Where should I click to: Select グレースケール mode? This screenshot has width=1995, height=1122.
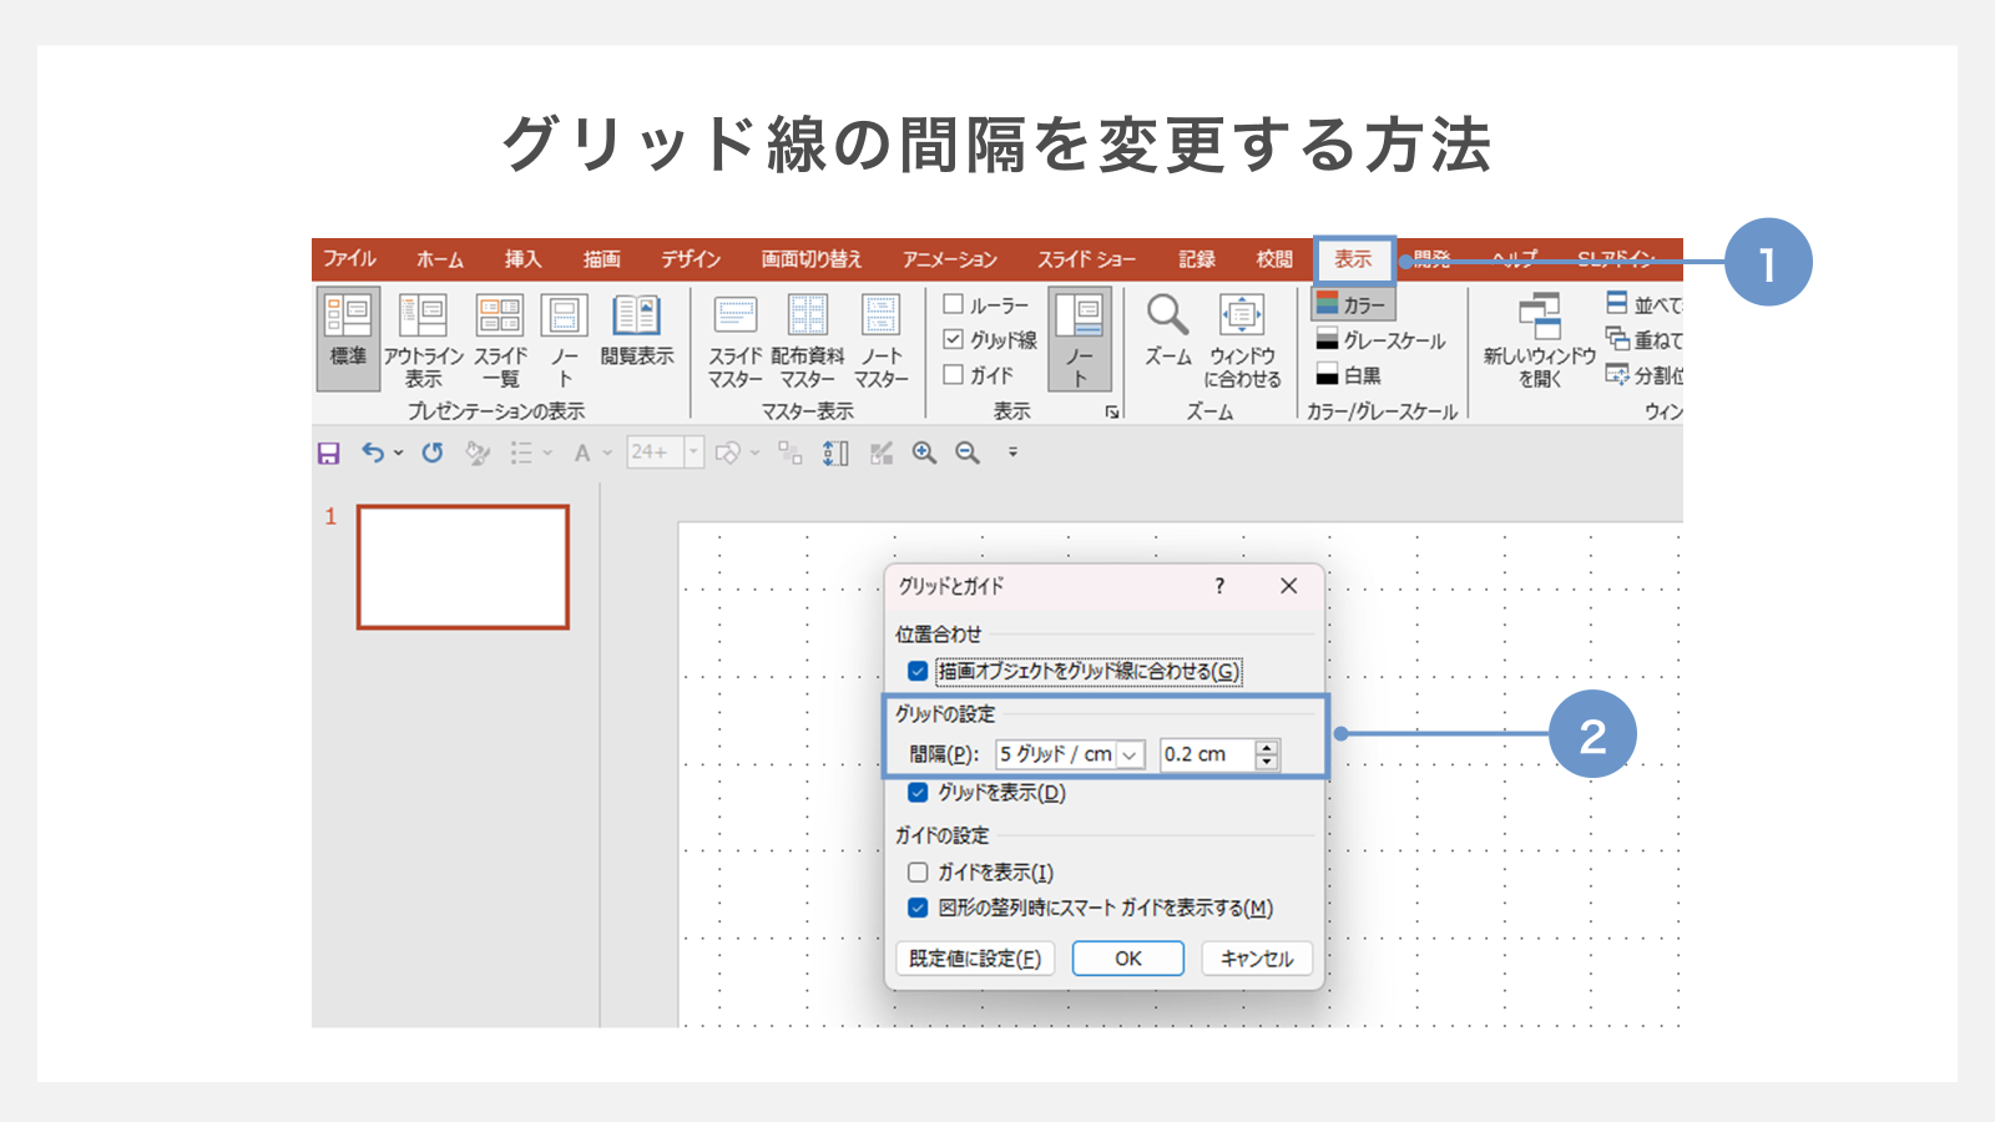pos(1381,341)
